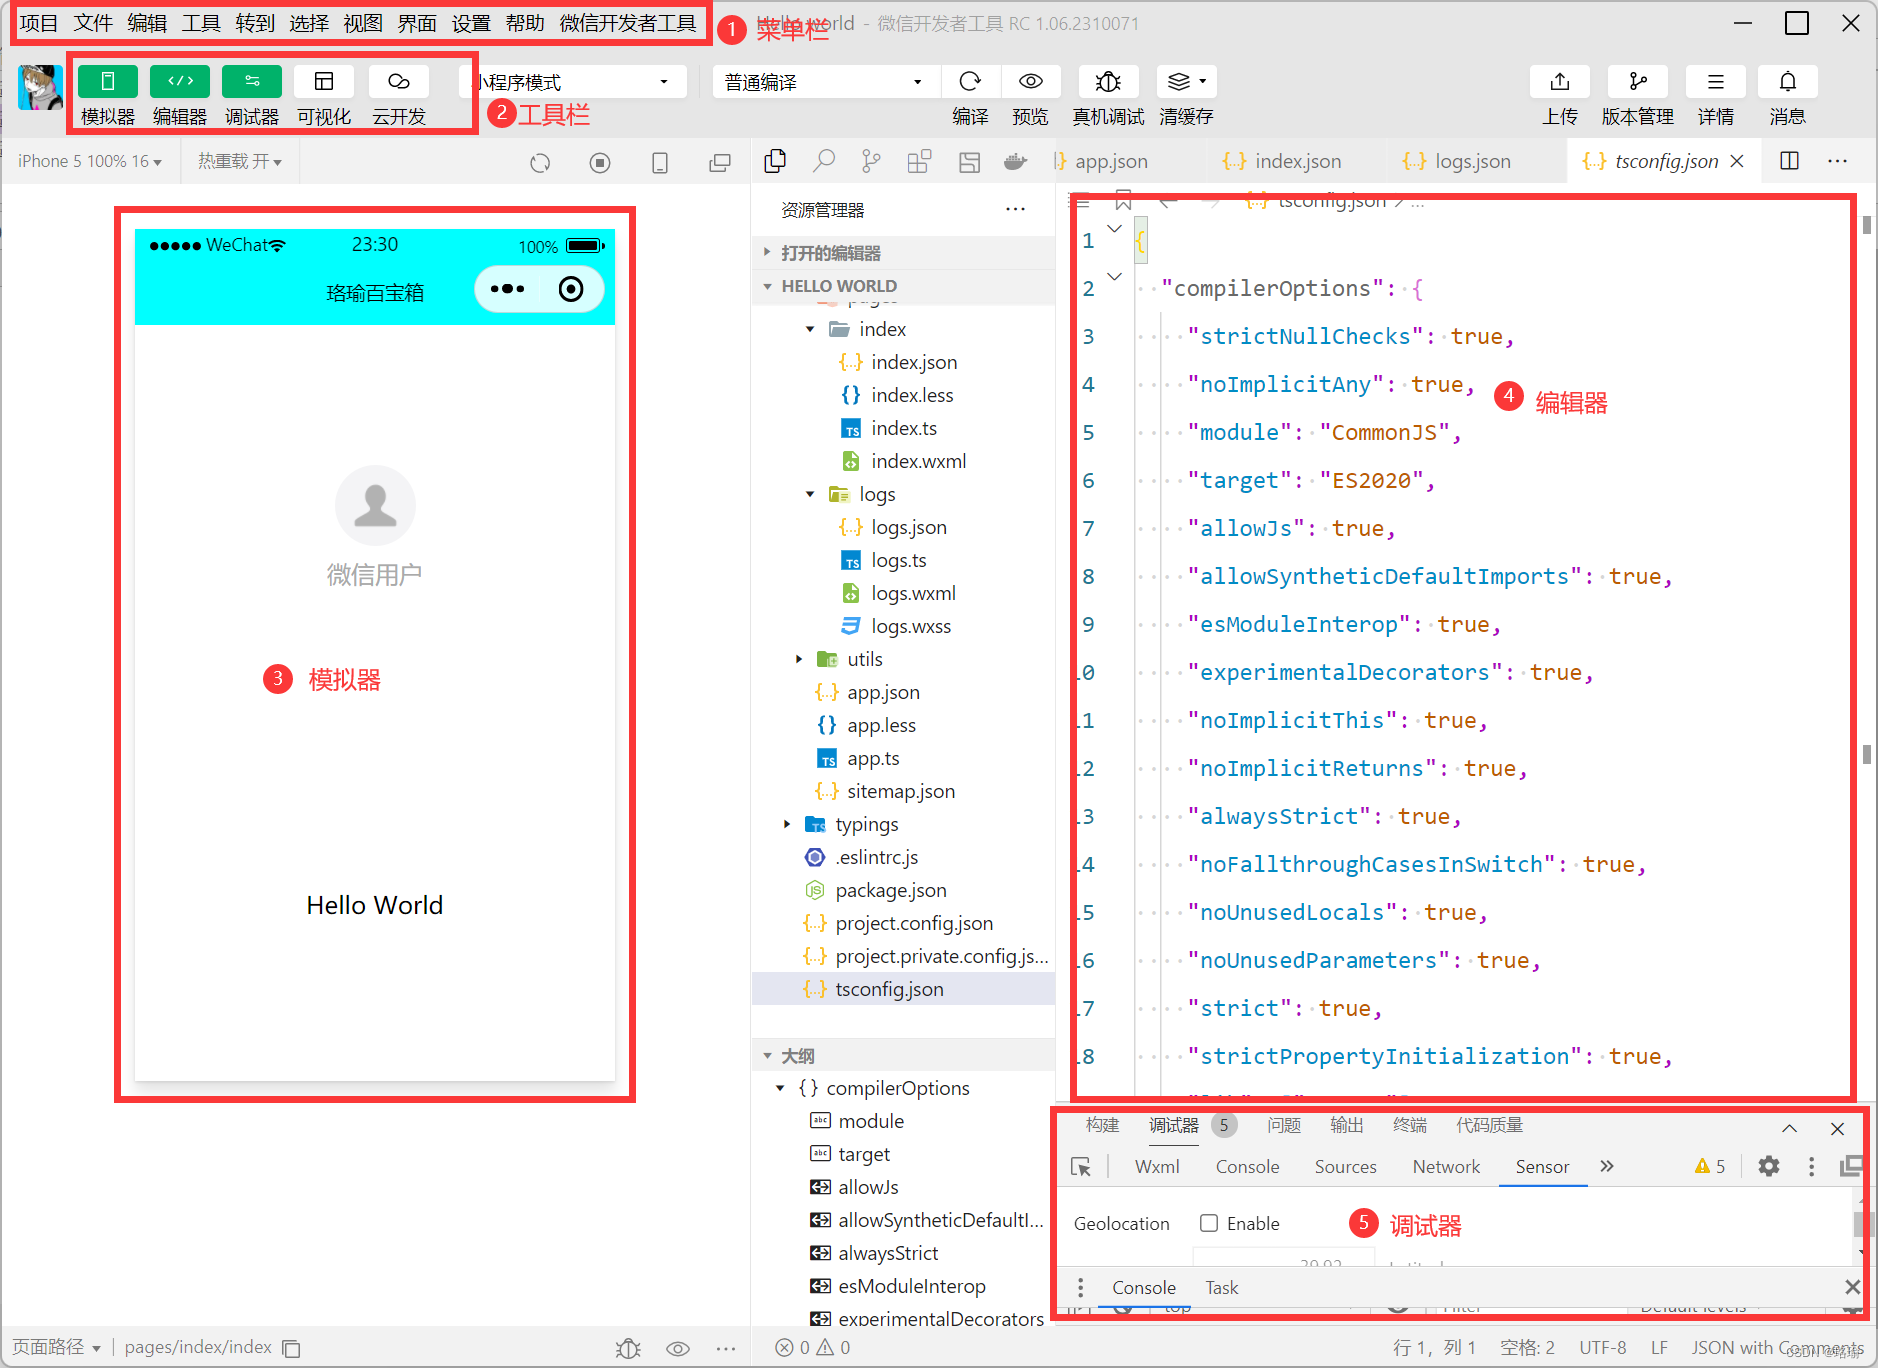The width and height of the screenshot is (1878, 1368).
Task: Collapse compilerOptions in the outline
Action: tap(780, 1088)
